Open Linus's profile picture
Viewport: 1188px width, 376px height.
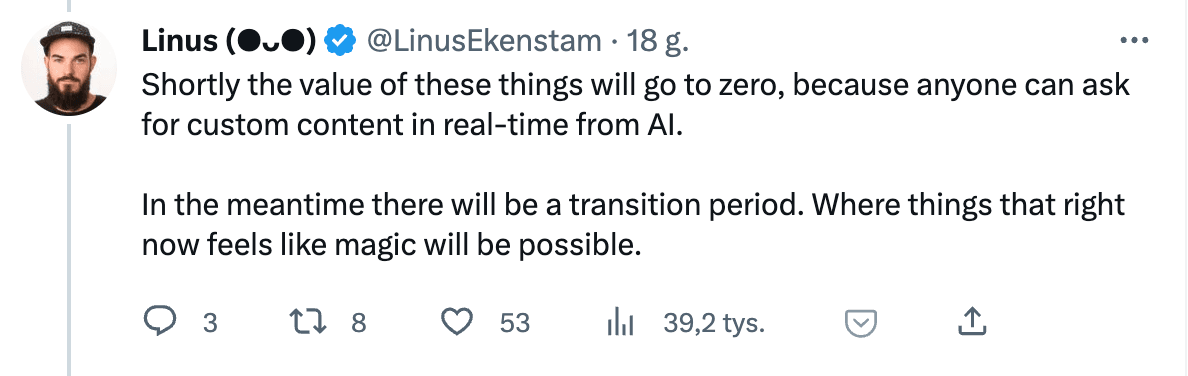(x=69, y=68)
